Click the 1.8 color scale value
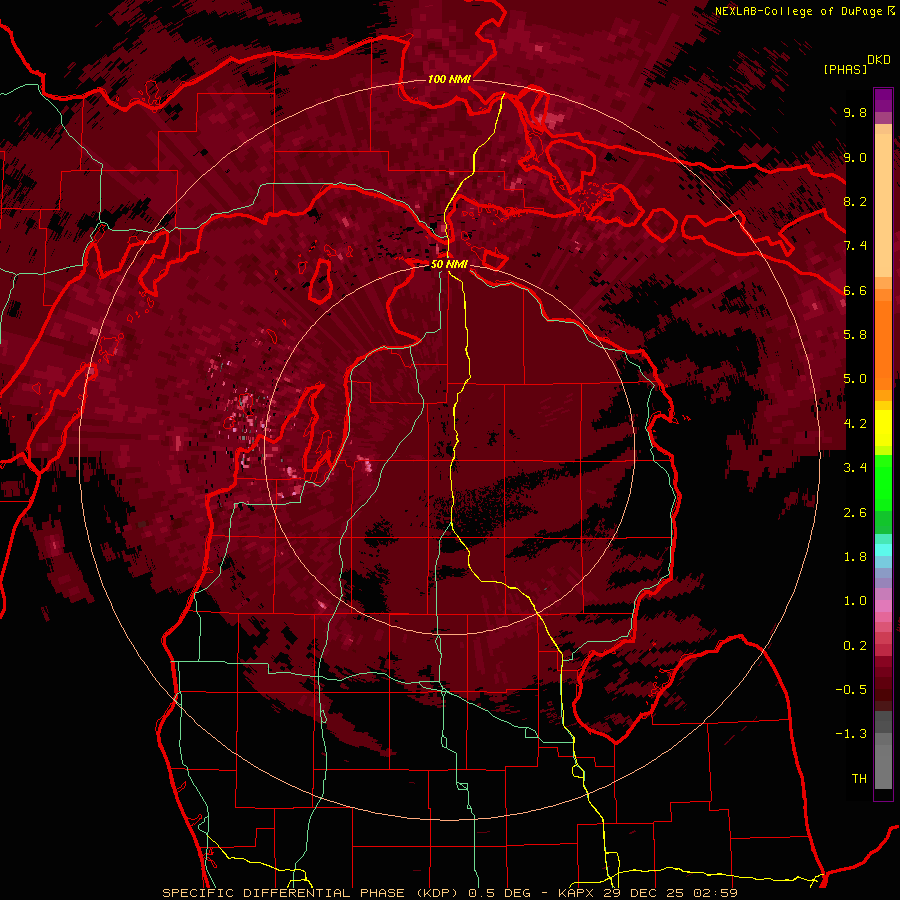 855,557
